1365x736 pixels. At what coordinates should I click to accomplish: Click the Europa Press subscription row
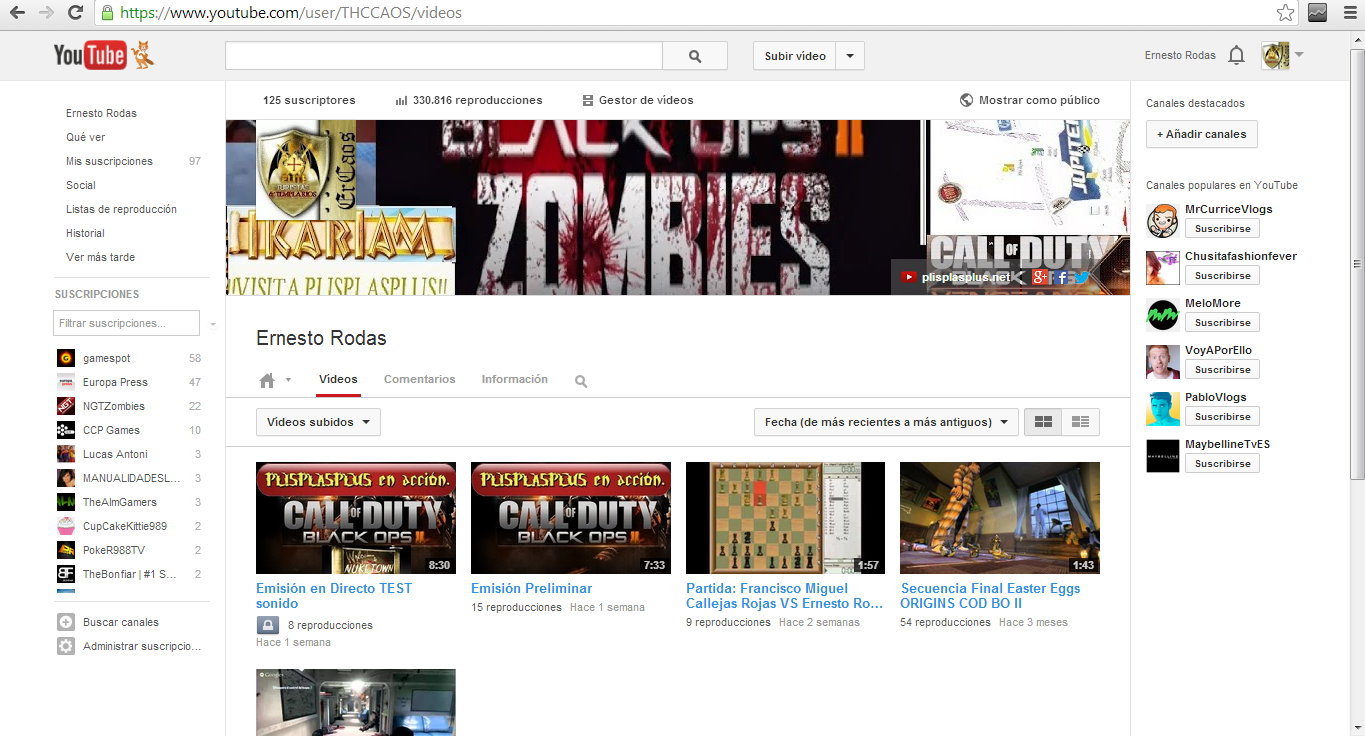click(129, 382)
